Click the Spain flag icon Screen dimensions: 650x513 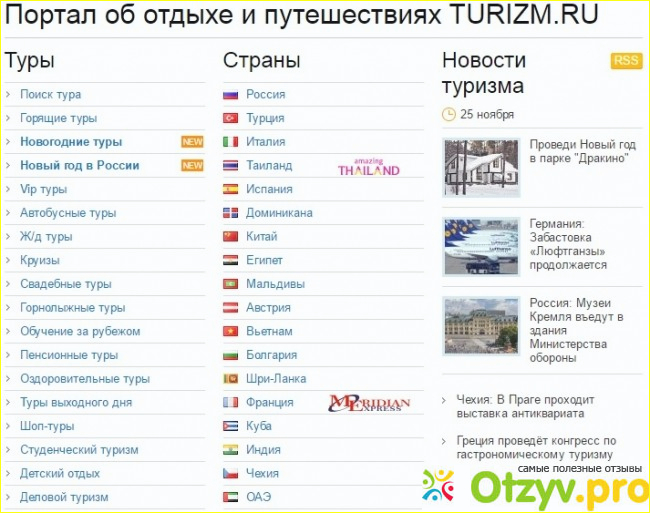point(230,189)
